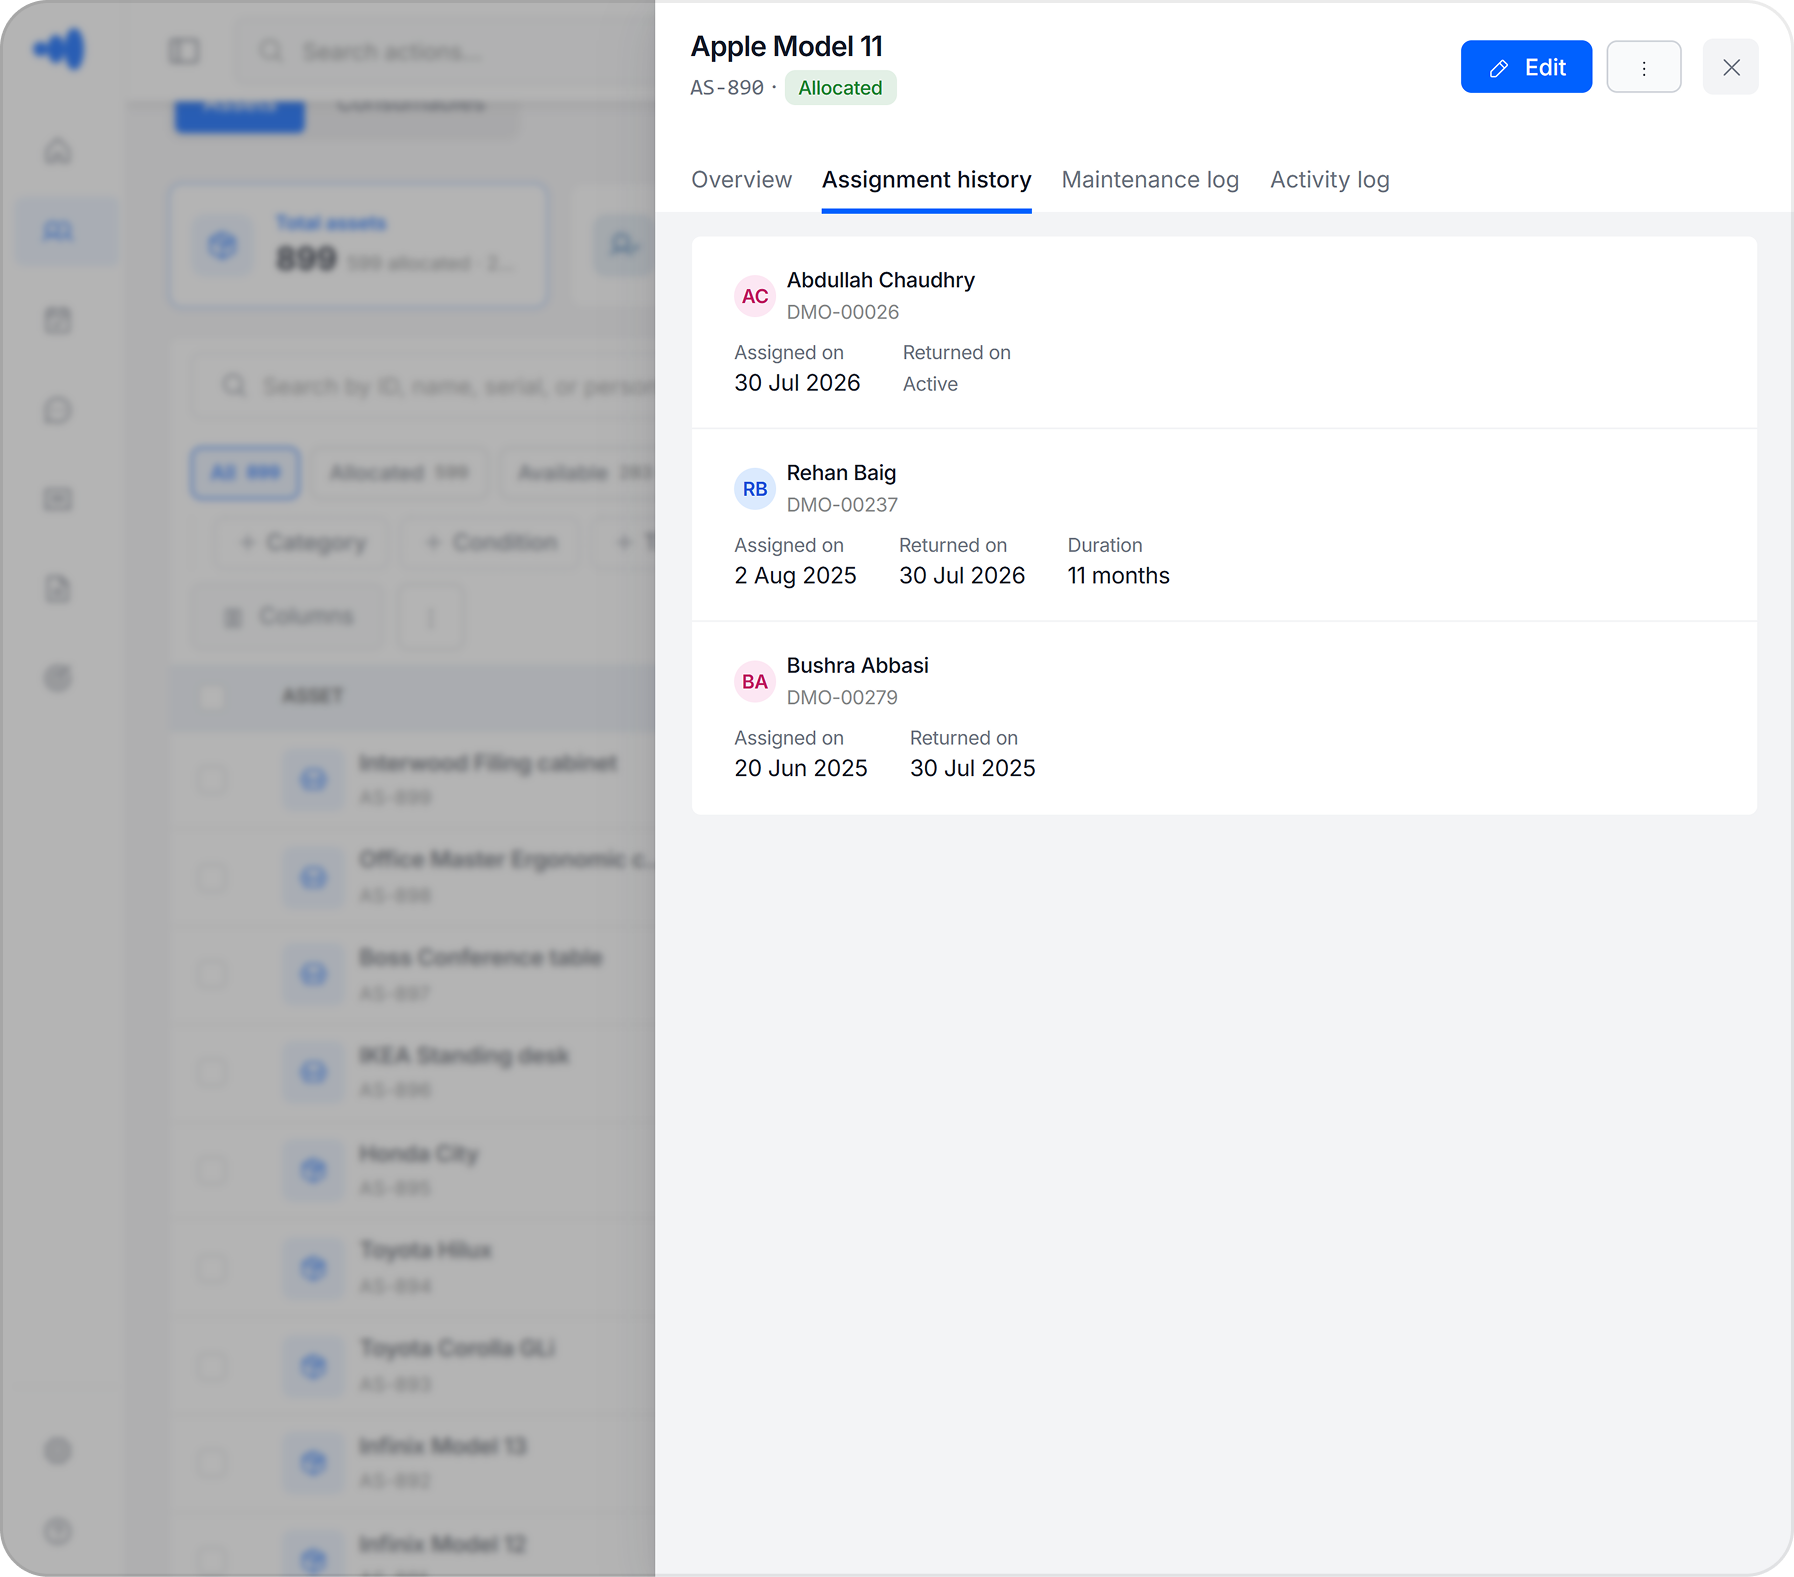The width and height of the screenshot is (1794, 1577).
Task: Open the Maintenance log tab
Action: tap(1150, 180)
